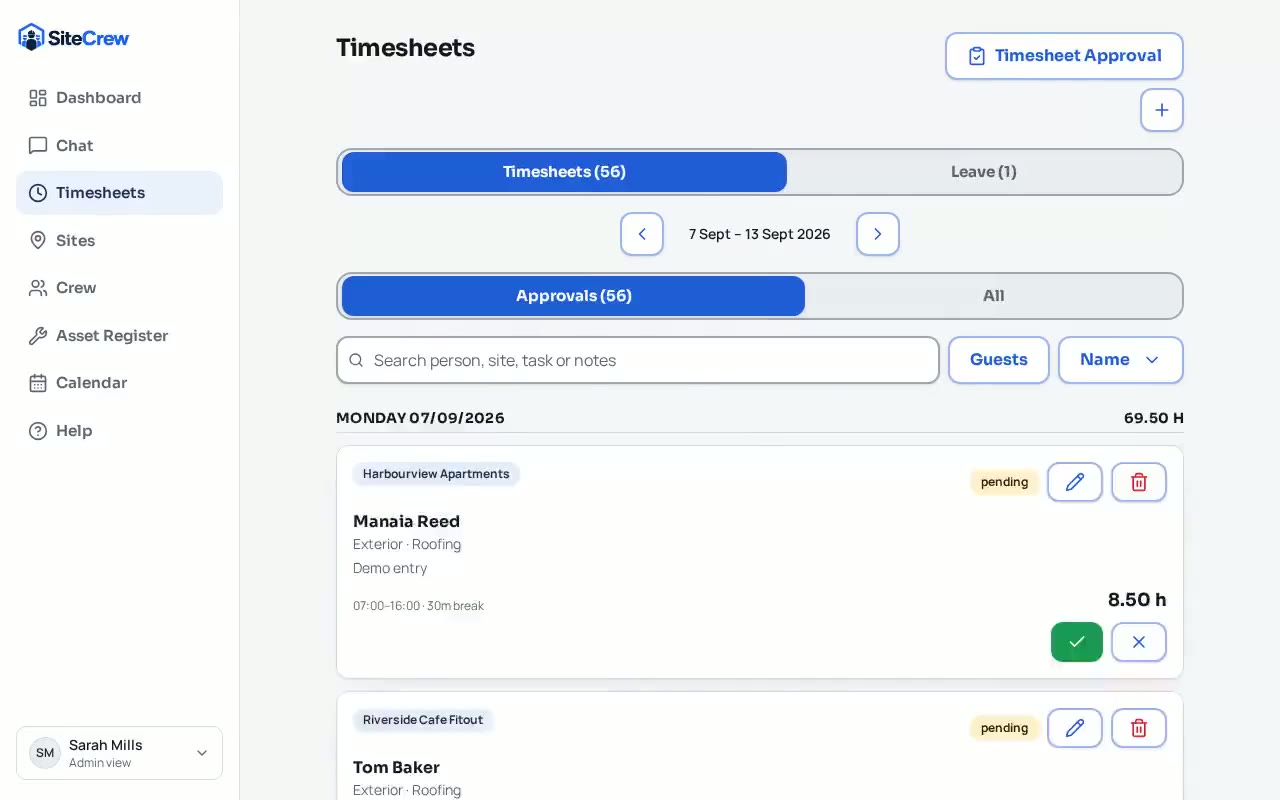Click the SM avatar initials
This screenshot has height=800, width=1280.
coord(45,753)
